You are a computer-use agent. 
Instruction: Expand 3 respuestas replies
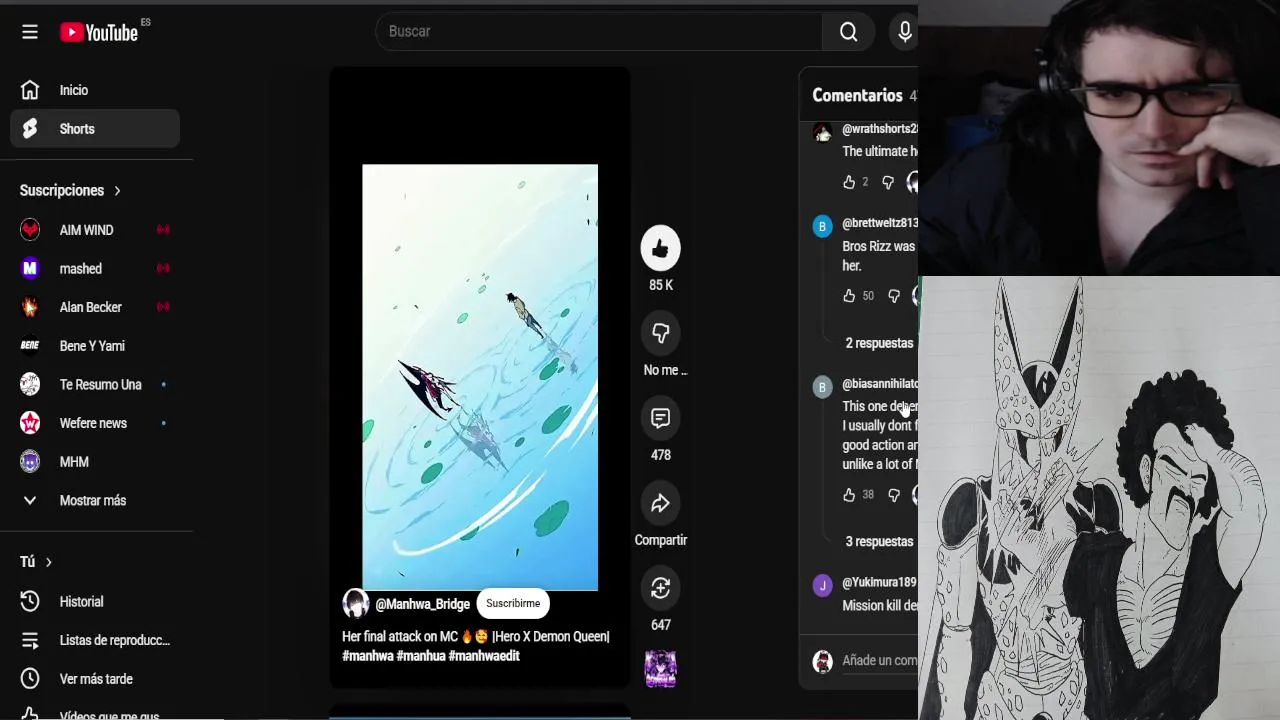(x=879, y=541)
